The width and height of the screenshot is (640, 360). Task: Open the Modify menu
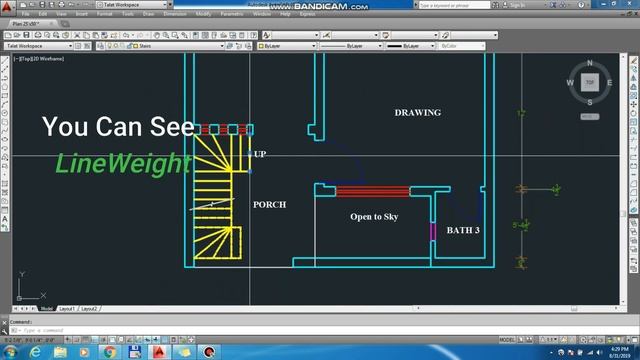tap(203, 14)
